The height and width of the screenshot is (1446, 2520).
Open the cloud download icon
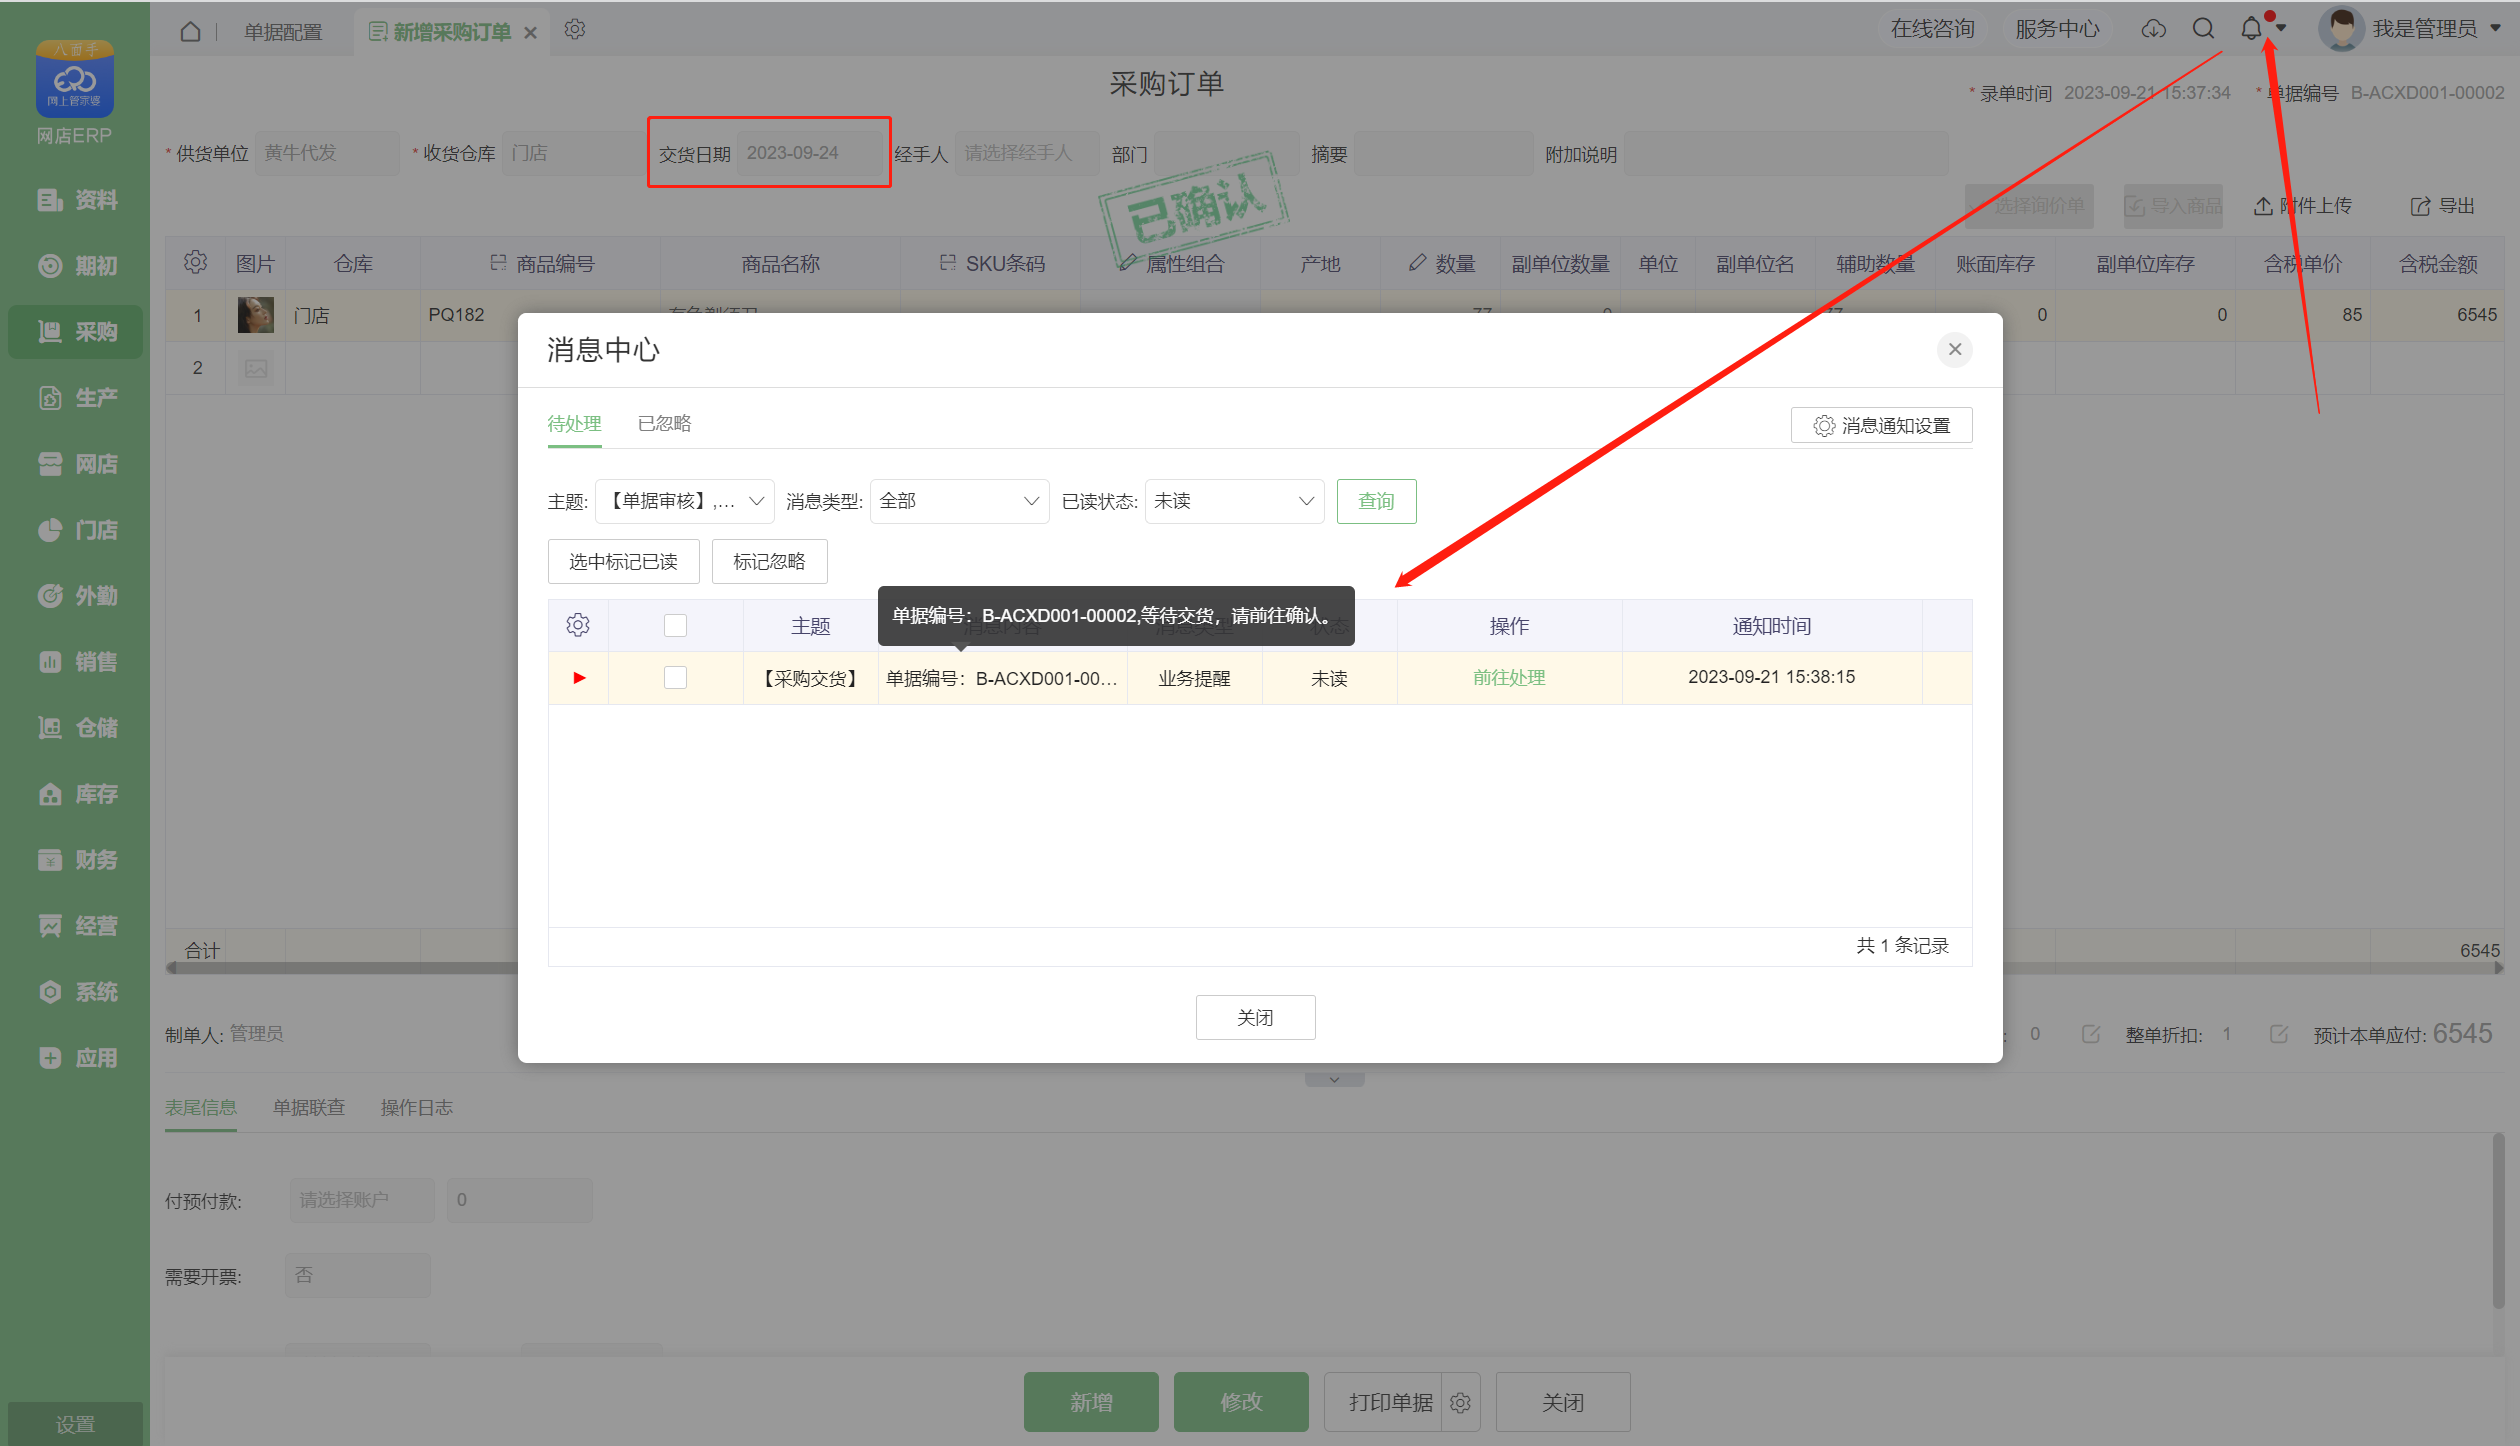pyautogui.click(x=2153, y=29)
